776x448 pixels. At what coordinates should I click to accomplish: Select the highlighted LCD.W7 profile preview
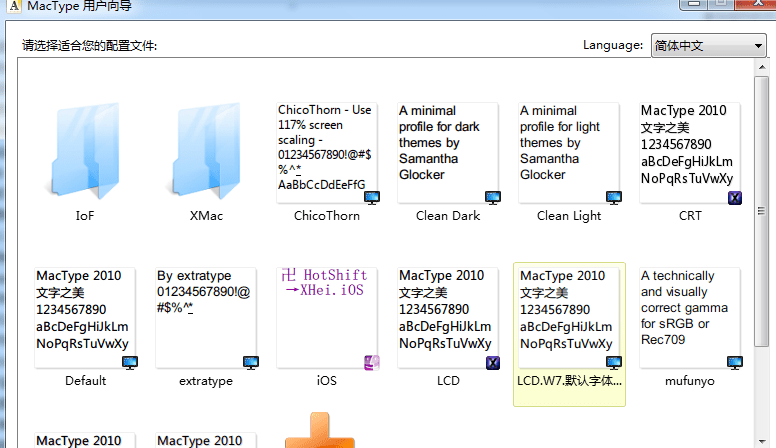pos(569,318)
